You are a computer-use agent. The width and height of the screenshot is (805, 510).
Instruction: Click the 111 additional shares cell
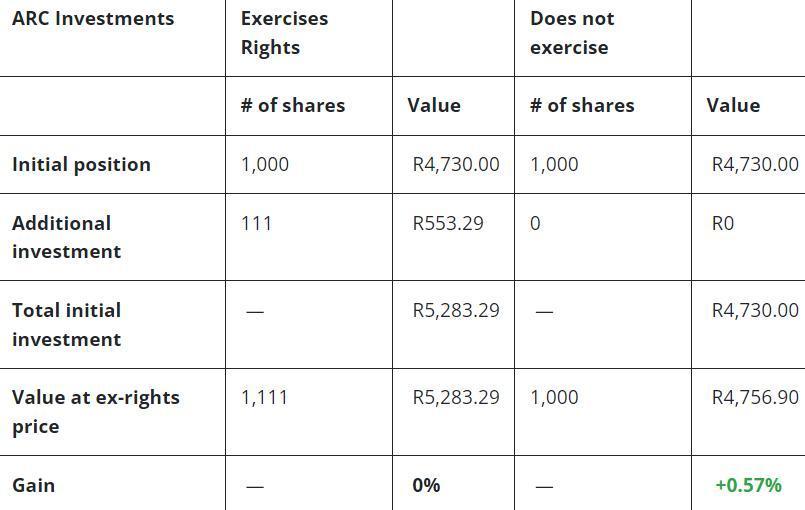[x=257, y=223]
